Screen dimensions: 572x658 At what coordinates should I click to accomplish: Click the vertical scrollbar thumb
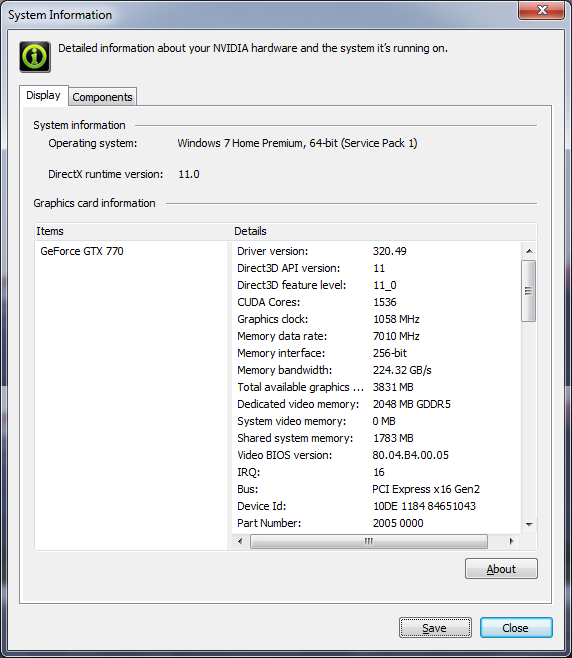529,291
